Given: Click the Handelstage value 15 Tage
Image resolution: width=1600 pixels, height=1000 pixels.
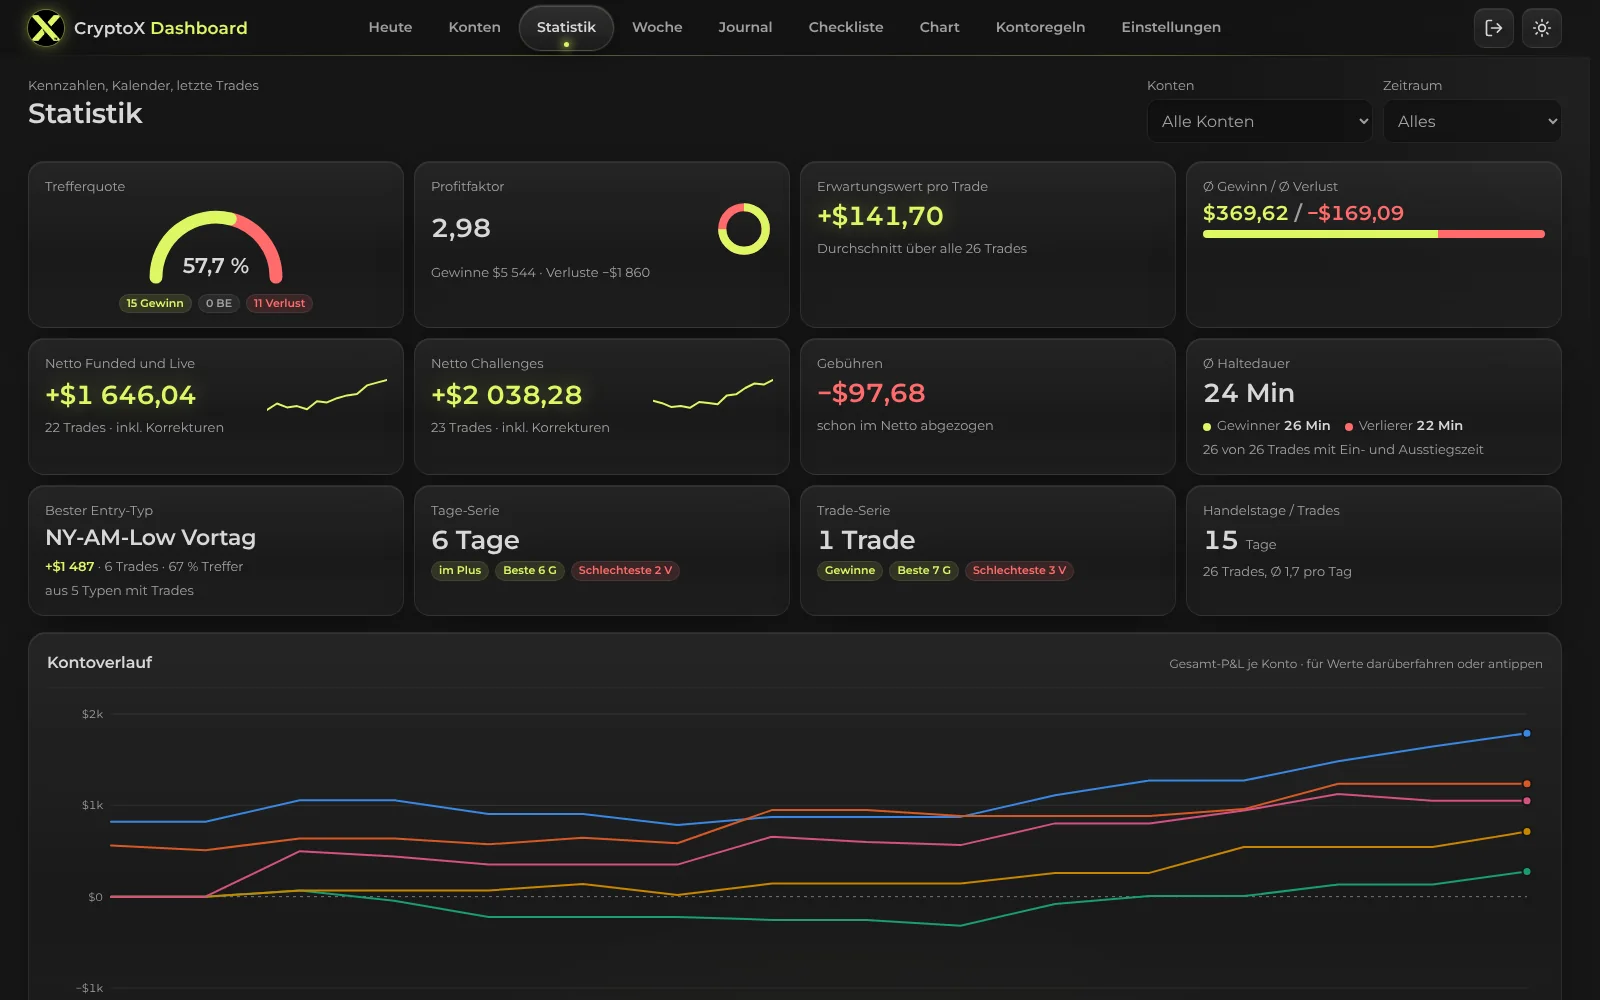Looking at the screenshot, I should click(x=1240, y=541).
